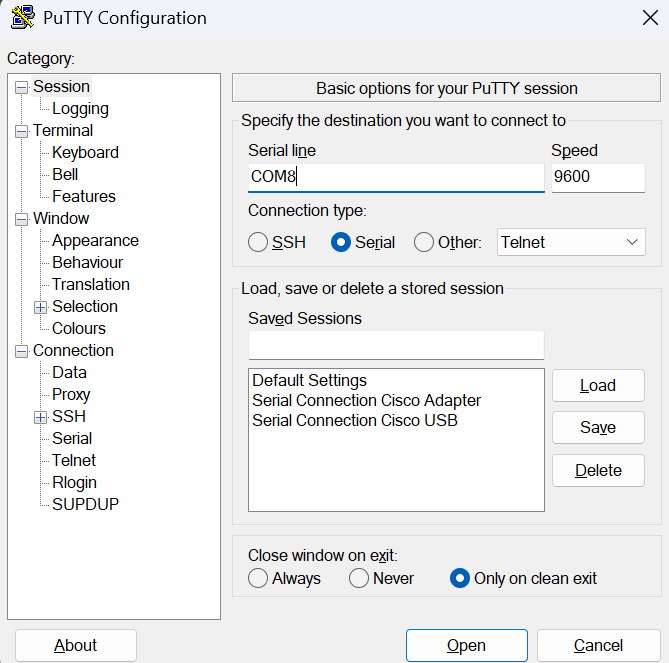Expand the SSH subcategory in the tree
The image size is (669, 663).
coord(41,417)
